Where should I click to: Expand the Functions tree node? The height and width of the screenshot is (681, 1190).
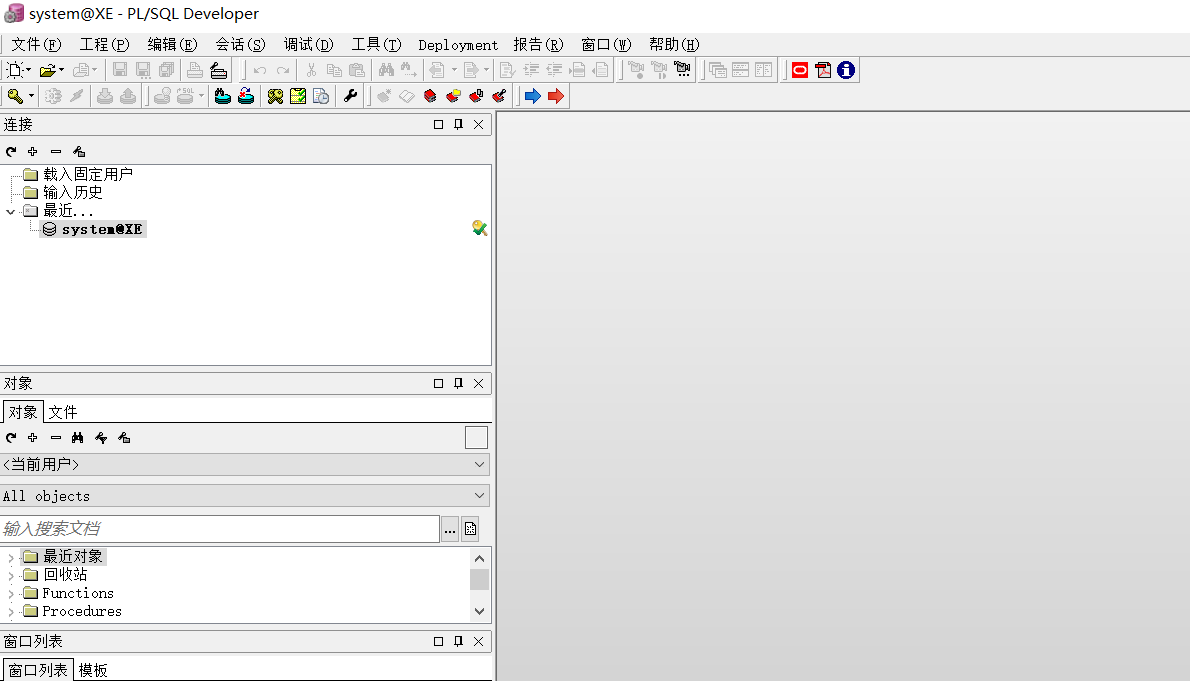[10, 592]
